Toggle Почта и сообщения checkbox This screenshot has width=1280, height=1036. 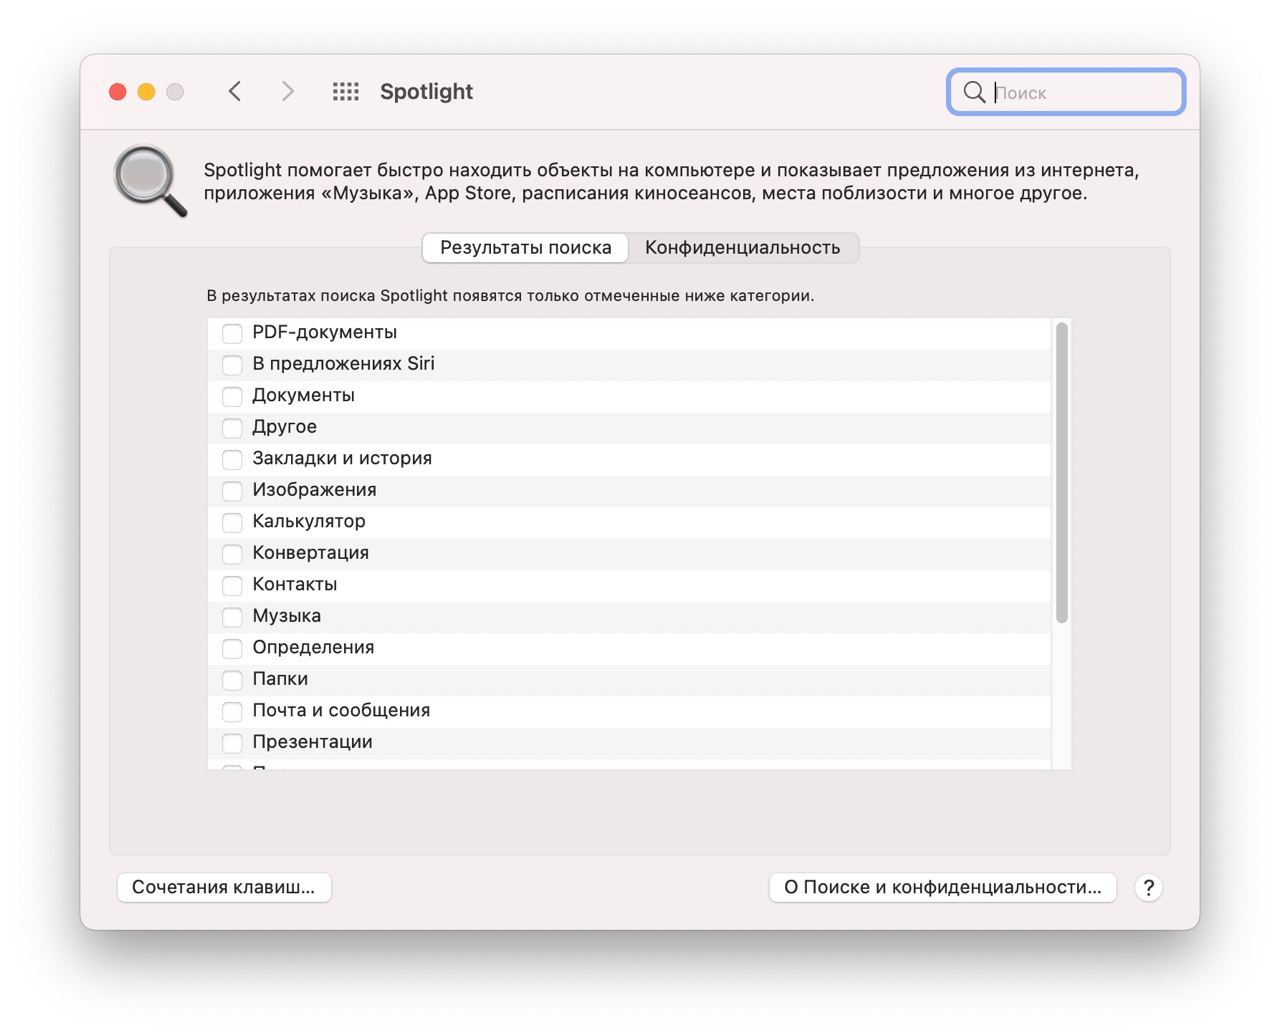pyautogui.click(x=232, y=711)
